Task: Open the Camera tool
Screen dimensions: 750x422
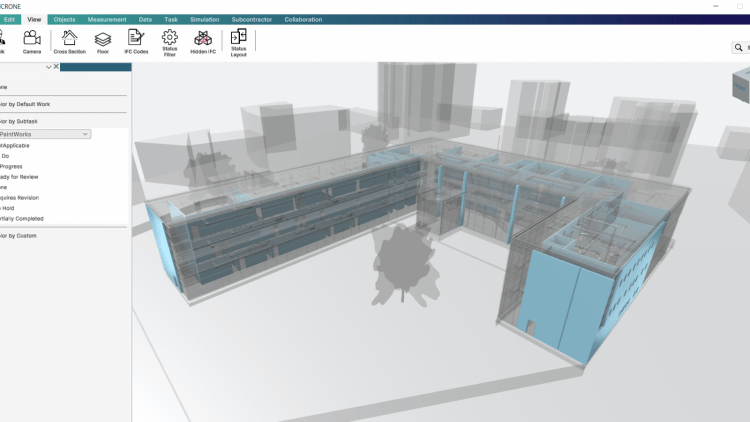Action: click(x=31, y=41)
